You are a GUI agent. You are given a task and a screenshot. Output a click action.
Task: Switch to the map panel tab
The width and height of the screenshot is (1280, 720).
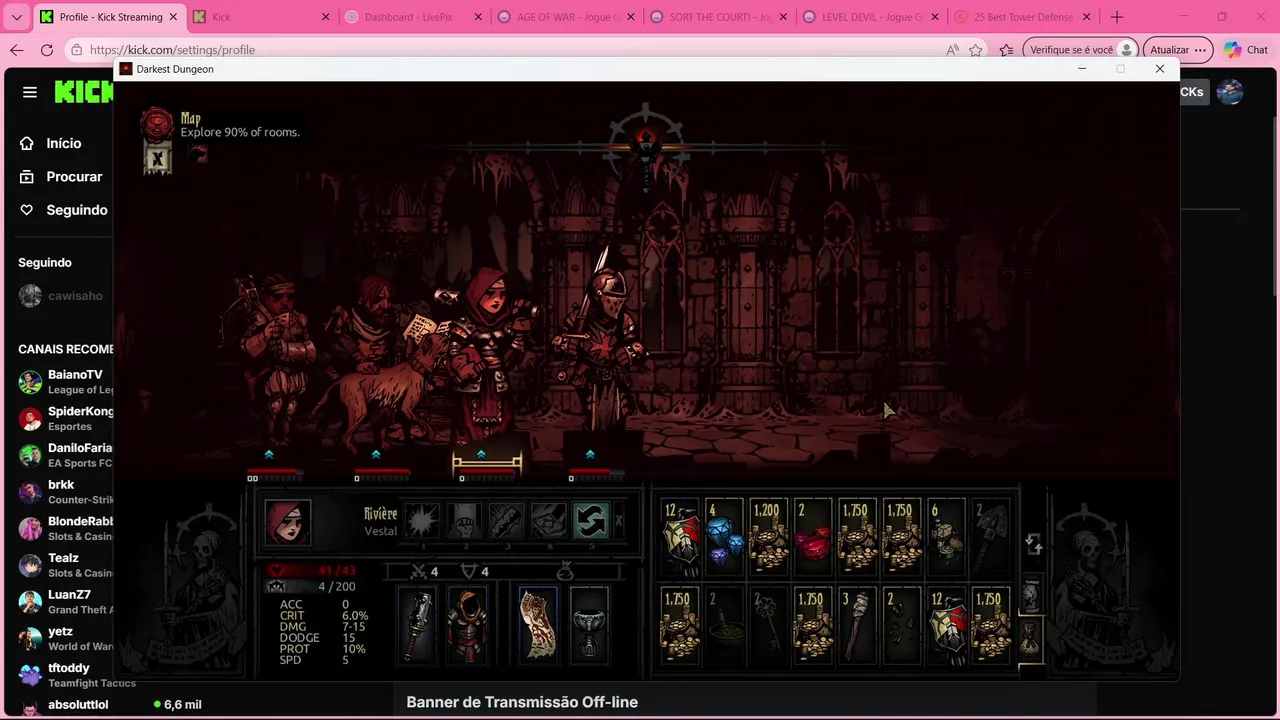pos(1031,595)
